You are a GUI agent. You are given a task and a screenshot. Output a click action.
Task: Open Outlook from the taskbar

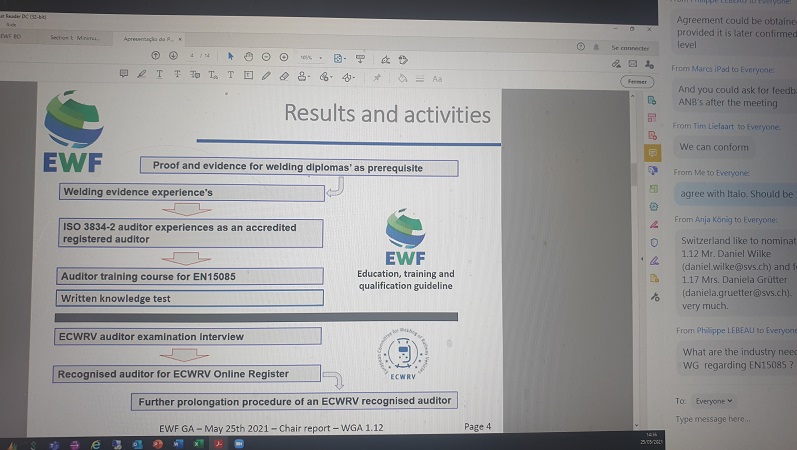click(137, 444)
